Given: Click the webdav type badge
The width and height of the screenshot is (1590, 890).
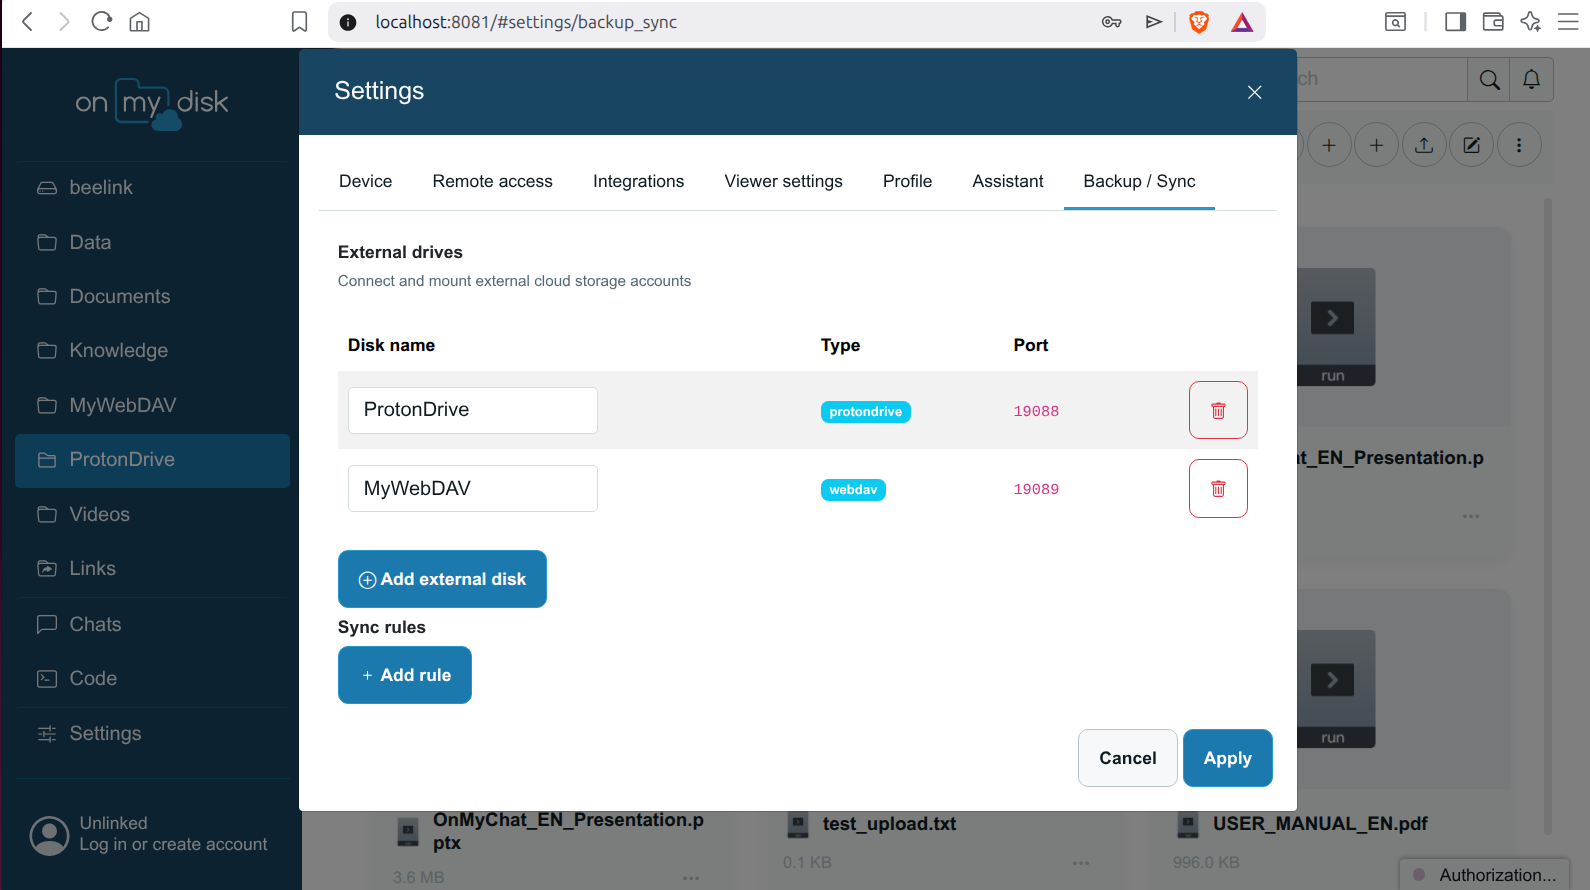Looking at the screenshot, I should tap(853, 490).
